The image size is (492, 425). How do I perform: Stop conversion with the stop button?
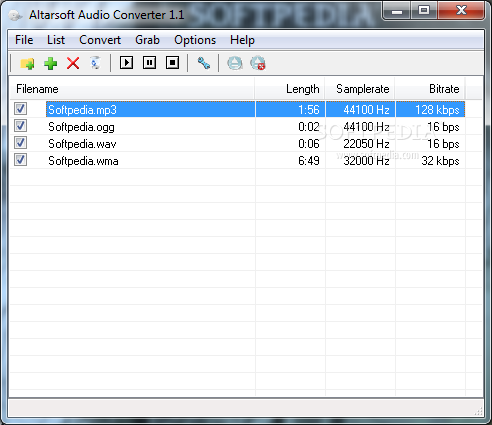click(x=172, y=63)
